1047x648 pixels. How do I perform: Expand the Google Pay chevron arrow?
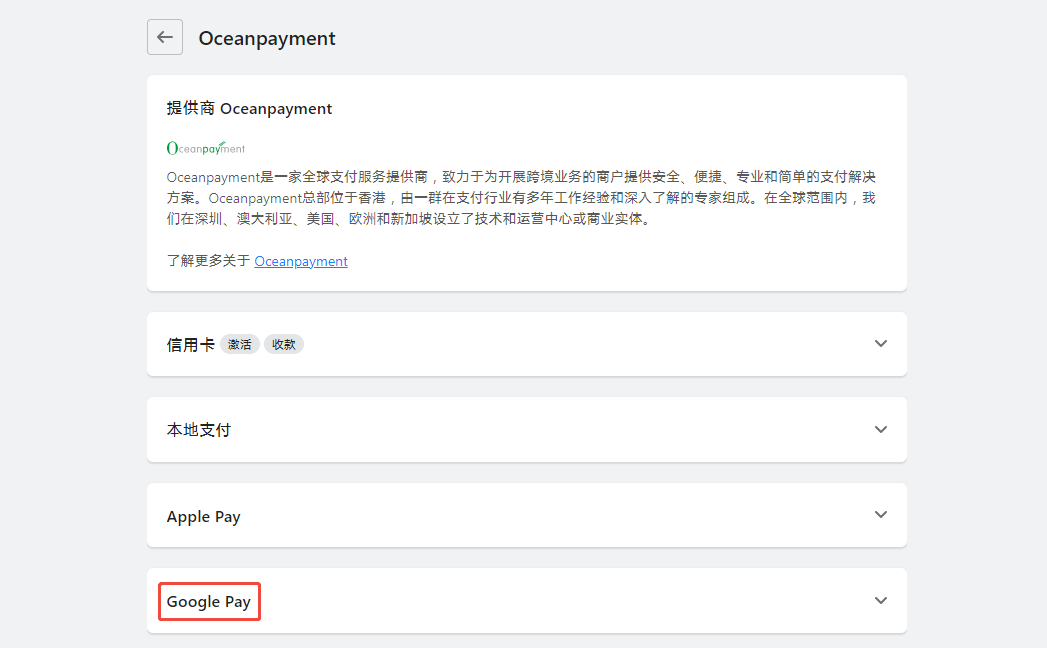coord(880,601)
